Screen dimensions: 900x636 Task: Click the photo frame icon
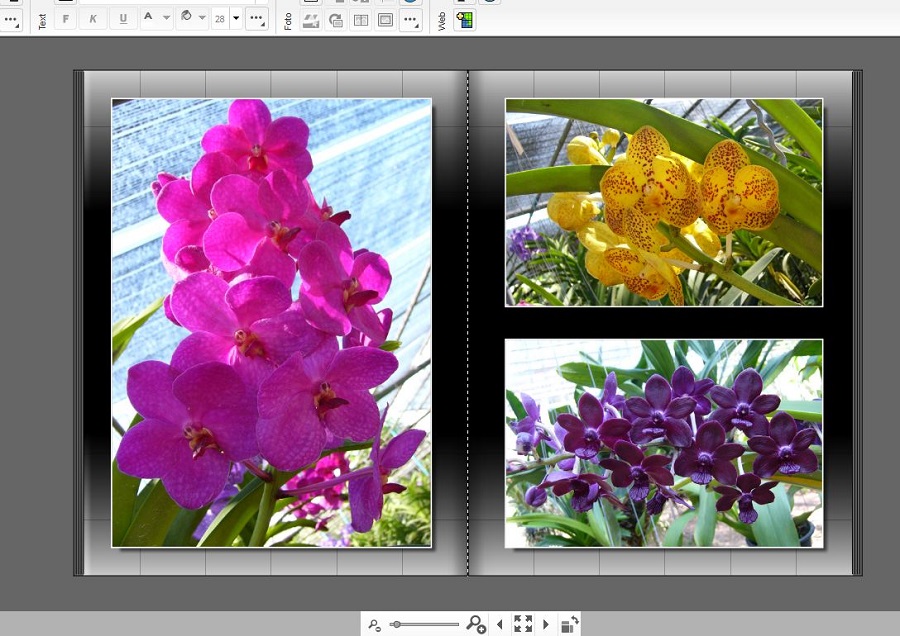[x=385, y=20]
